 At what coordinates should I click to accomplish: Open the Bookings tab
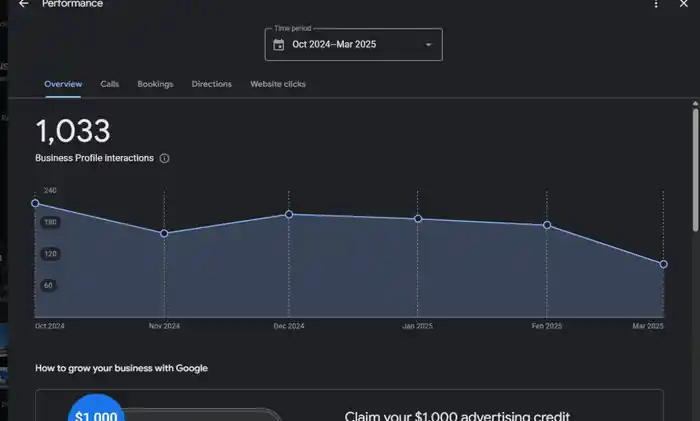[x=155, y=84]
